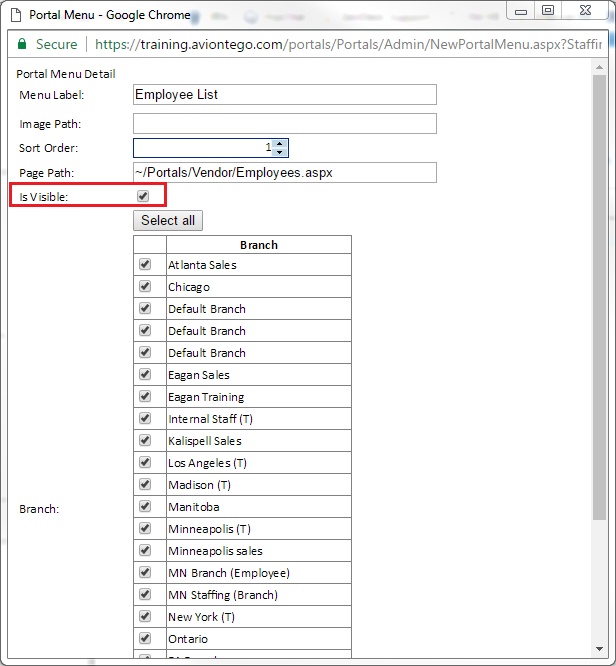Uncheck the Eagan Training branch checkbox

coord(145,396)
